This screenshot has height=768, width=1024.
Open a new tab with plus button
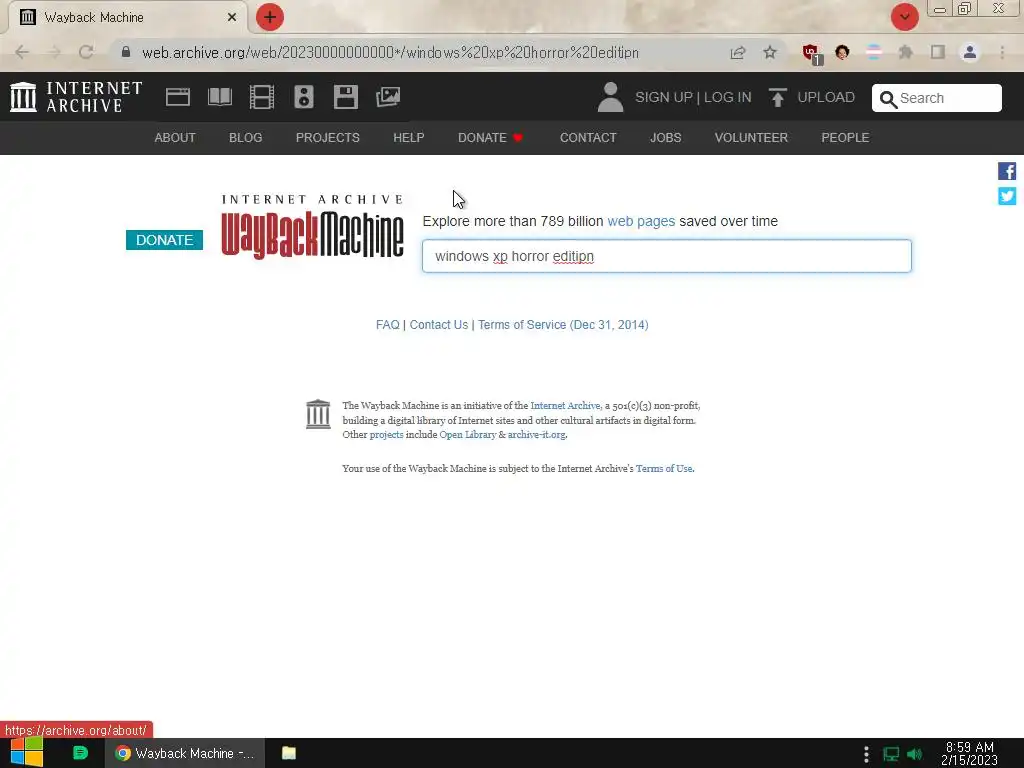point(270,17)
